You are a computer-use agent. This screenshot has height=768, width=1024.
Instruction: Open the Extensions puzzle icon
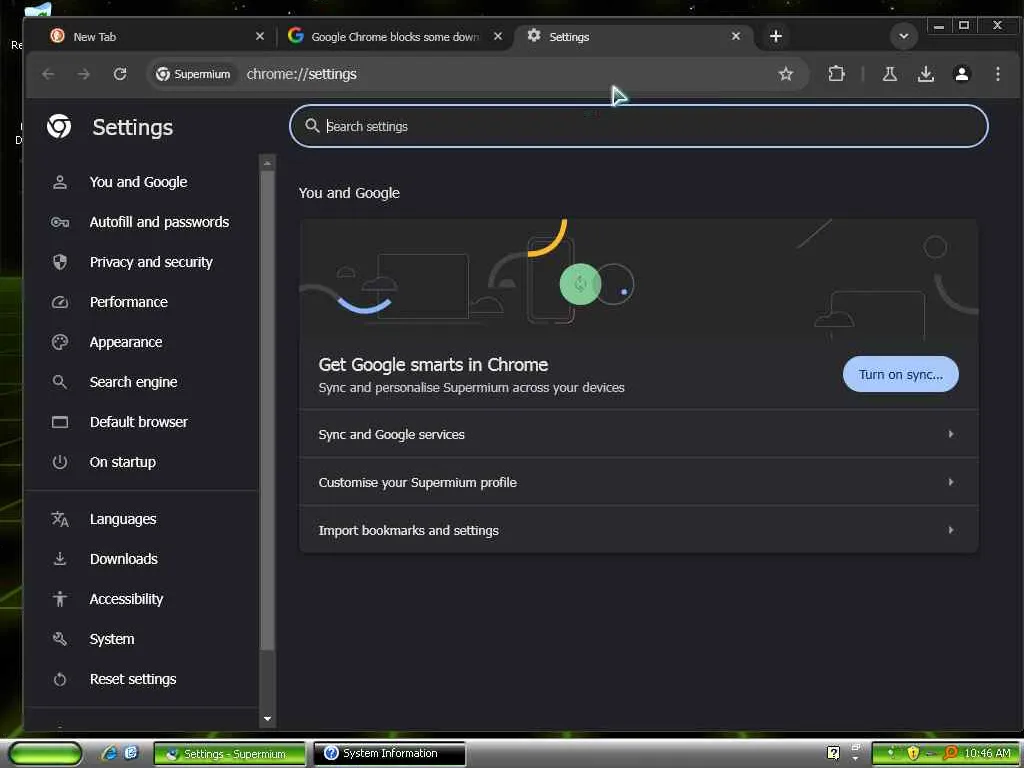[x=836, y=74]
